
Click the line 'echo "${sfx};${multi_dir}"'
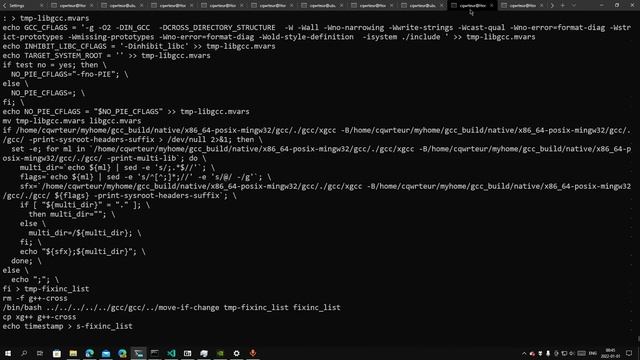83,251
